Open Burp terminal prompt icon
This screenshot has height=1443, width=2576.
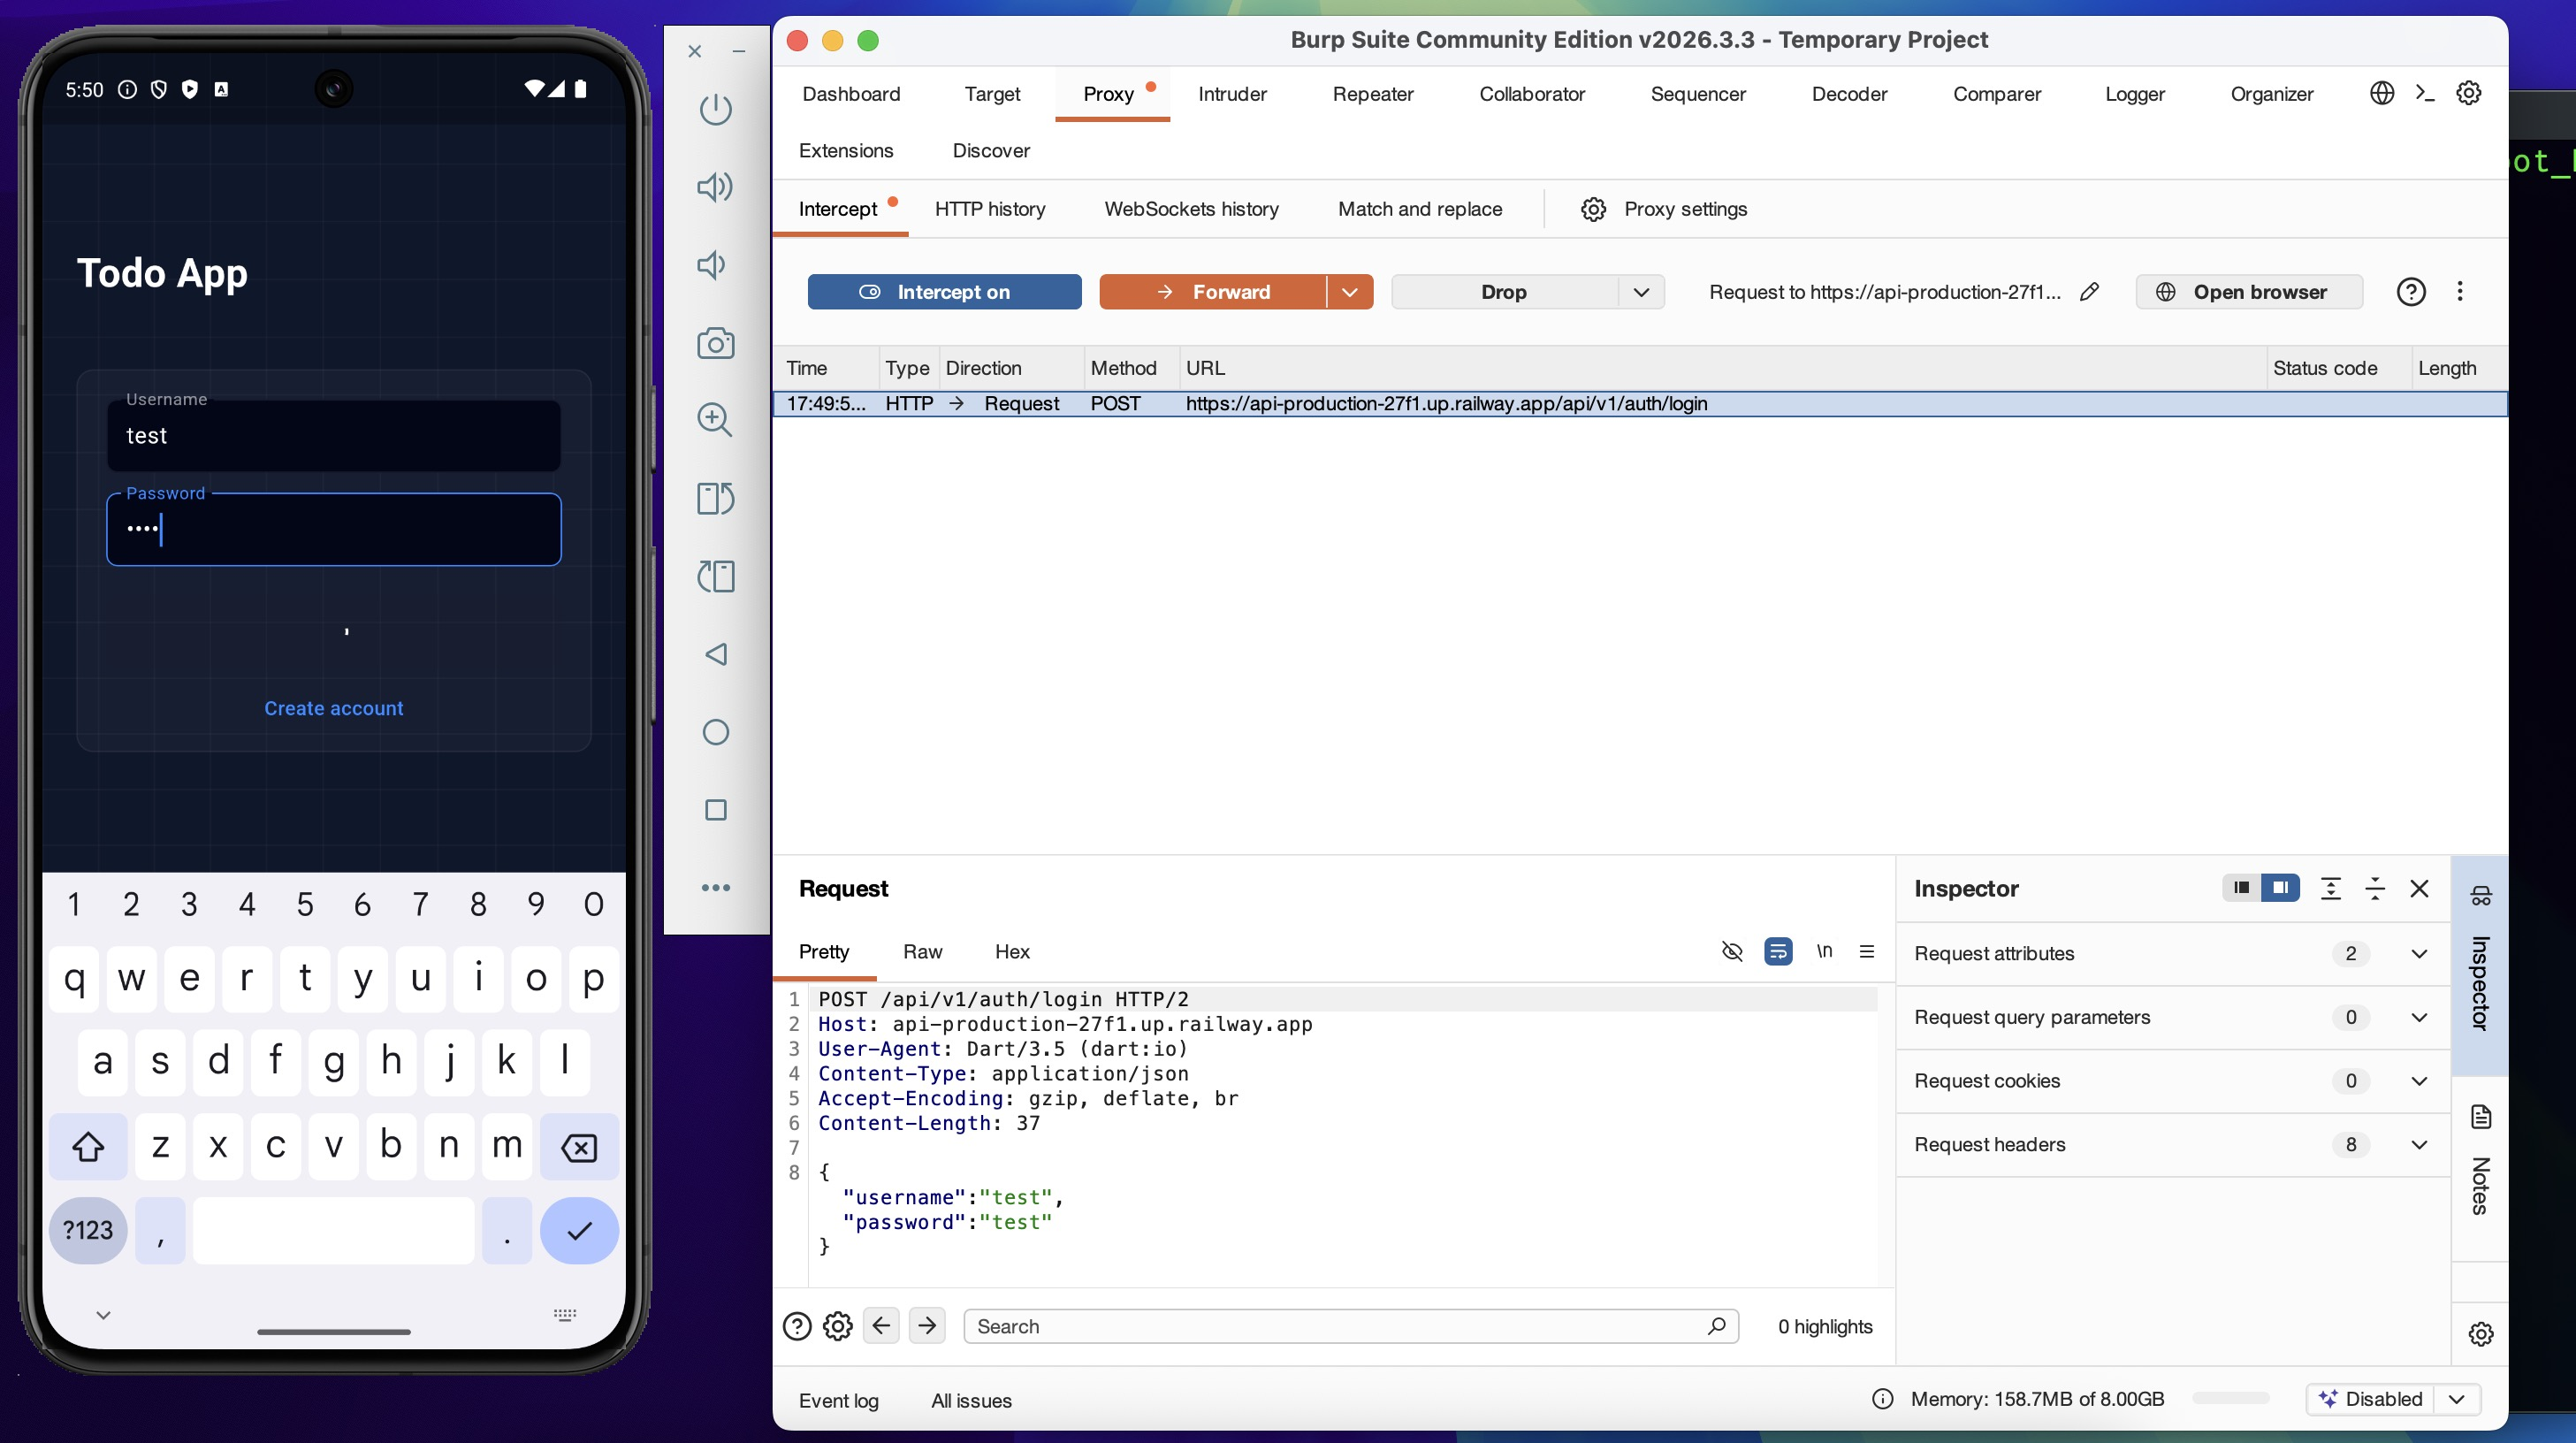pos(2425,93)
